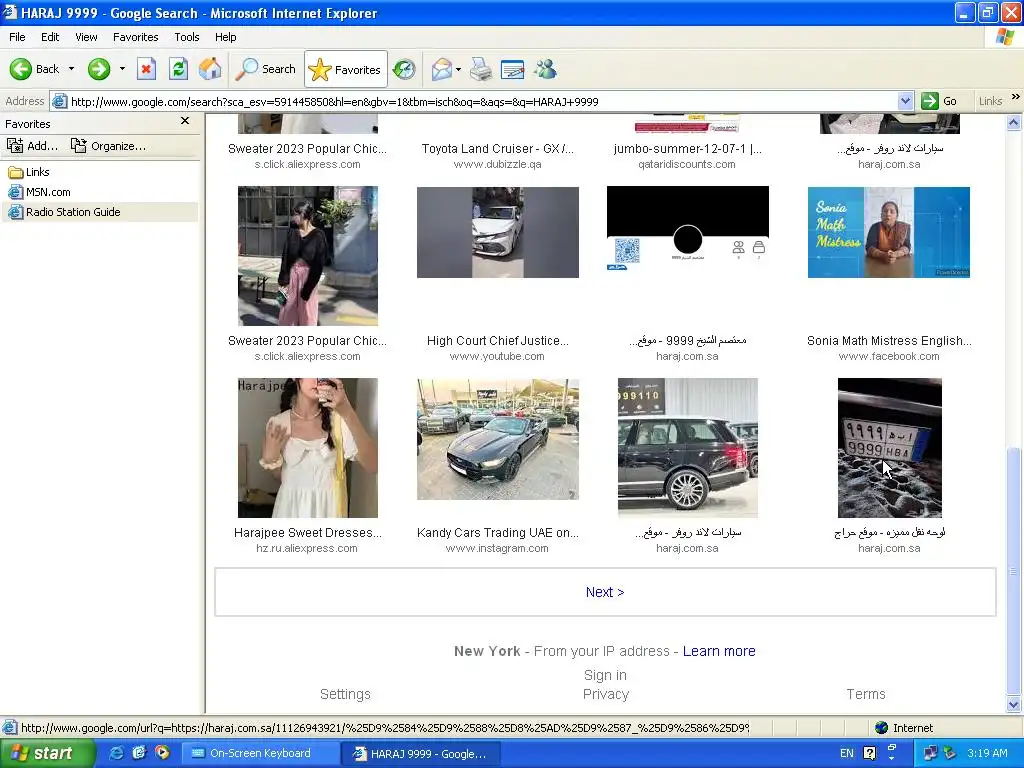Launch Windows Media Player from Quick Launch
Screen dimensions: 1024x768
tap(162, 753)
